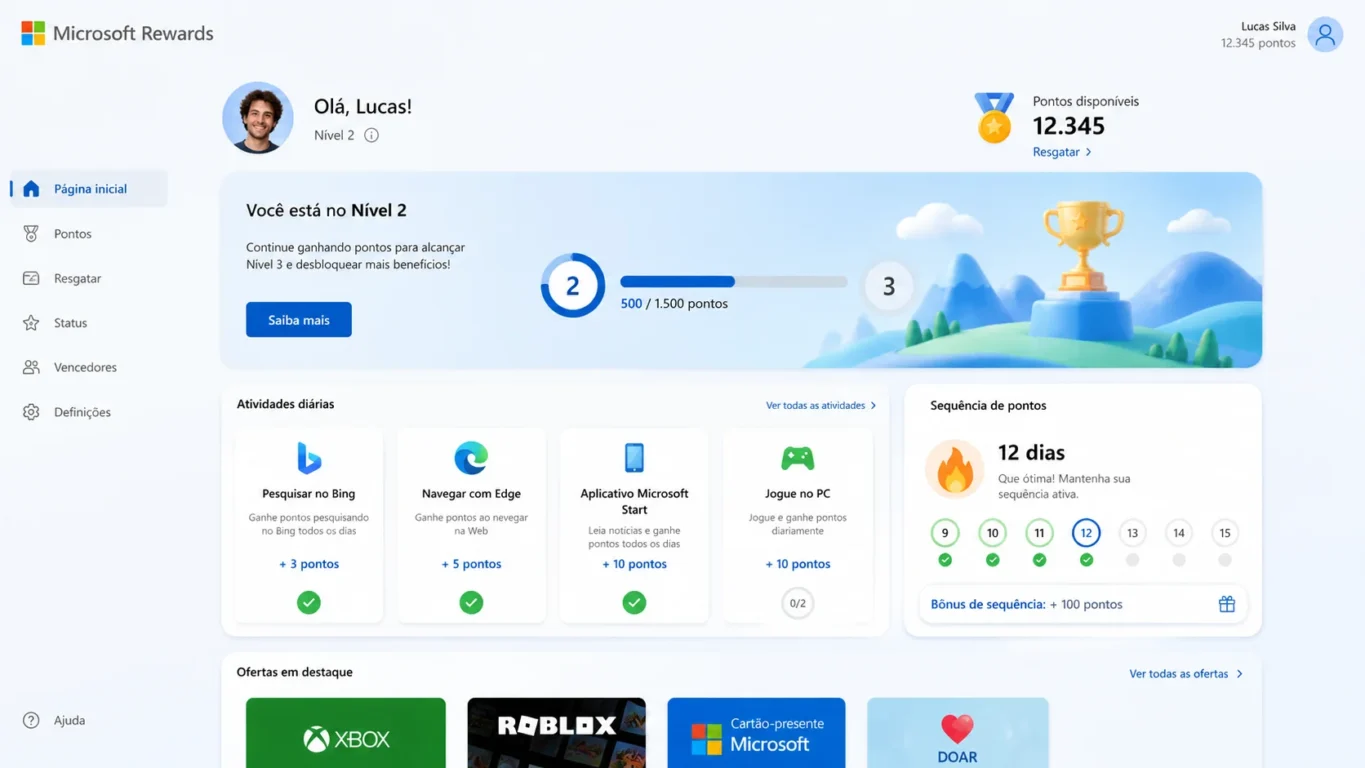Click the gold medal points icon
This screenshot has width=1365, height=768.
[x=994, y=118]
